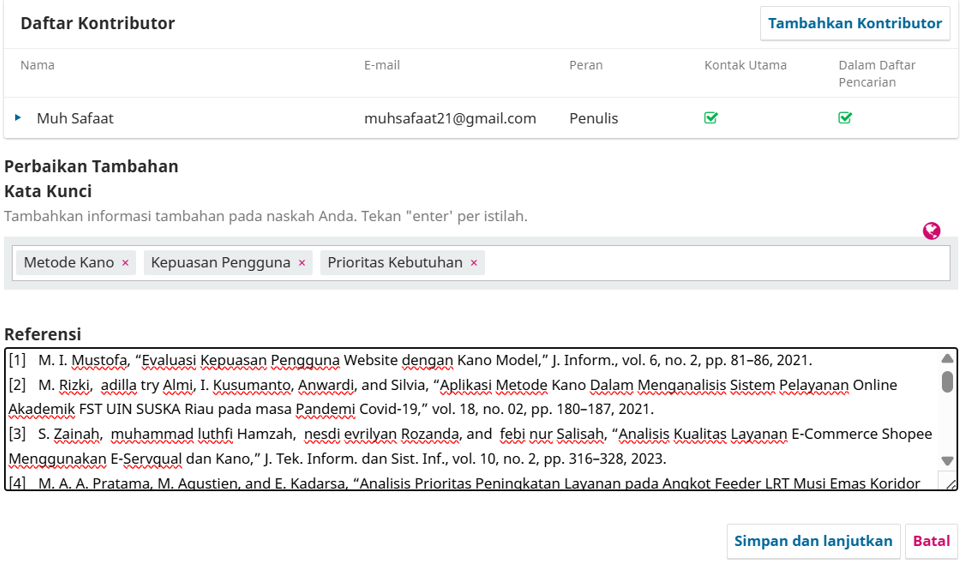966x565 pixels.
Task: Remove the Prioritas Kebutuhan keyword tag
Action: click(x=474, y=262)
